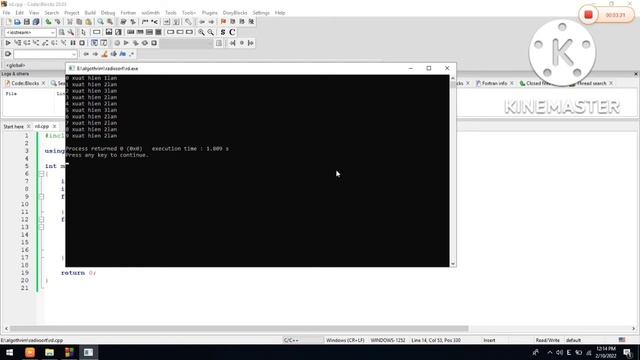The image size is (640, 360).
Task: Click the Redo toolbar icon
Action: pos(58,22)
